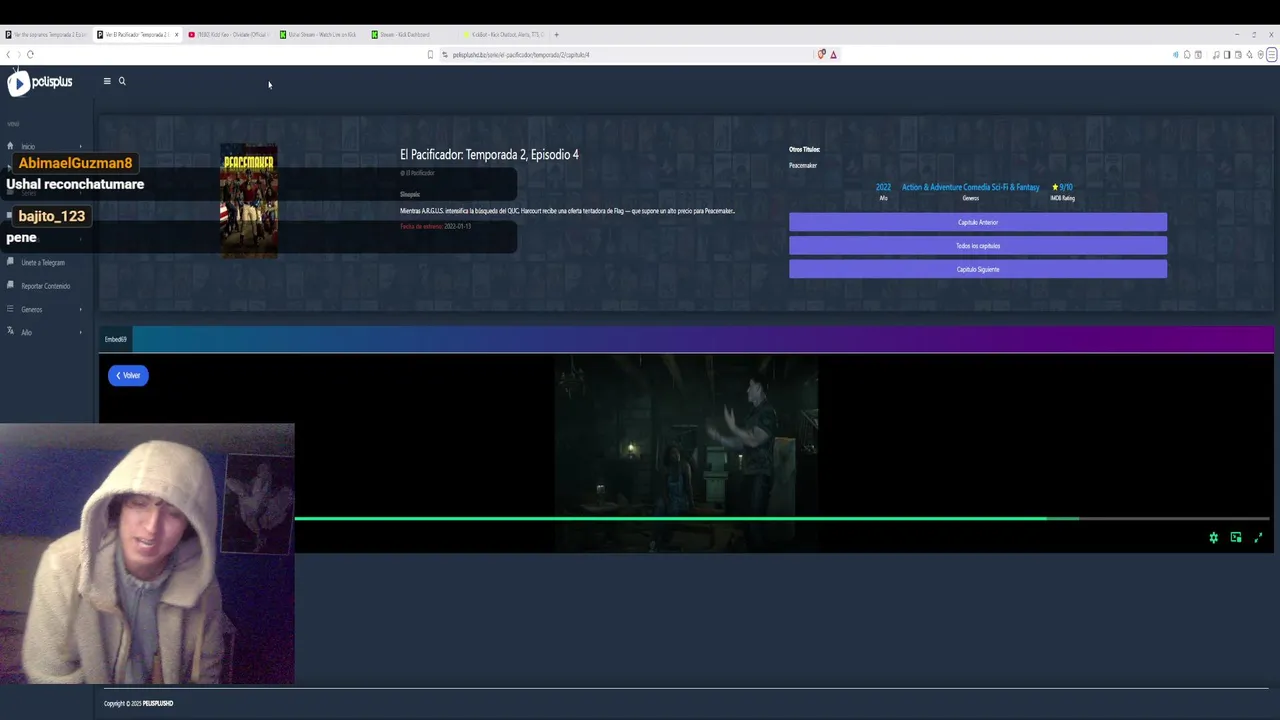This screenshot has height=720, width=1280.
Task: Click the Inicio home icon
Action: 10,146
